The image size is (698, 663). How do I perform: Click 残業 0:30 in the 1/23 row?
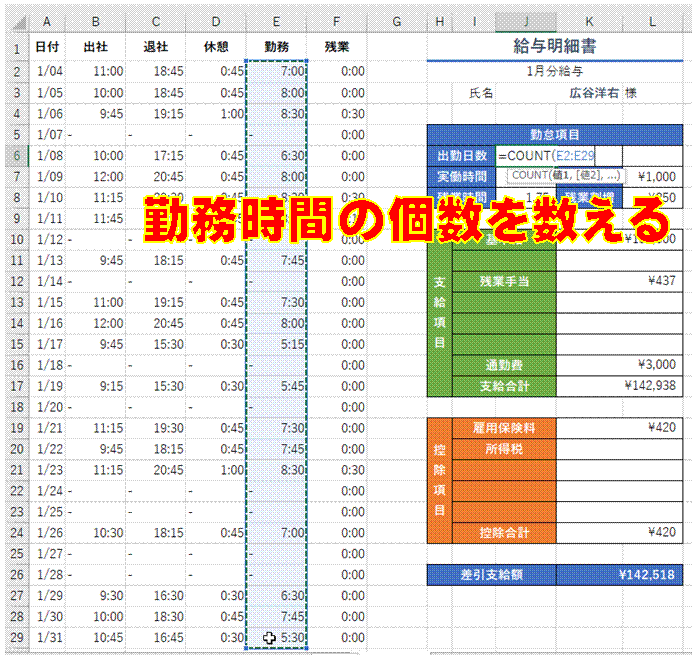pos(337,470)
